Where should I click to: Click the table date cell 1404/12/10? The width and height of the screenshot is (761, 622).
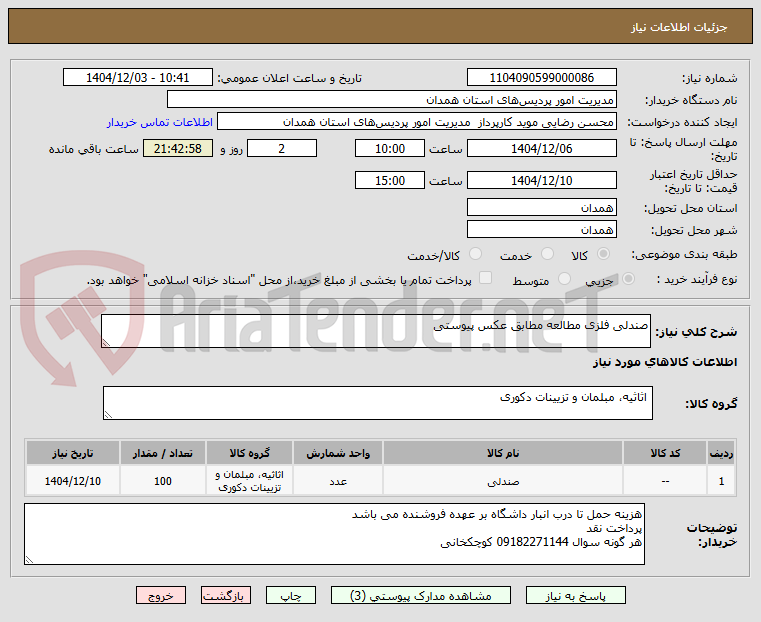(73, 481)
